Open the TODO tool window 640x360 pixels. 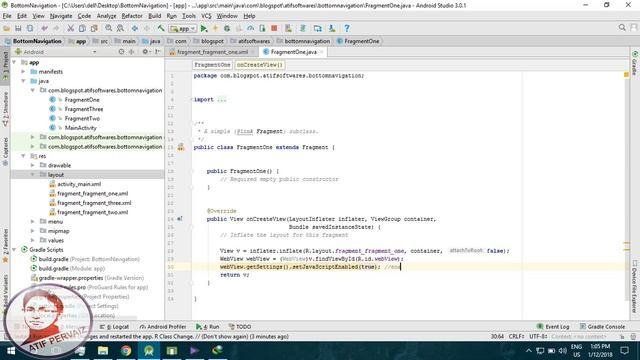(x=240, y=327)
